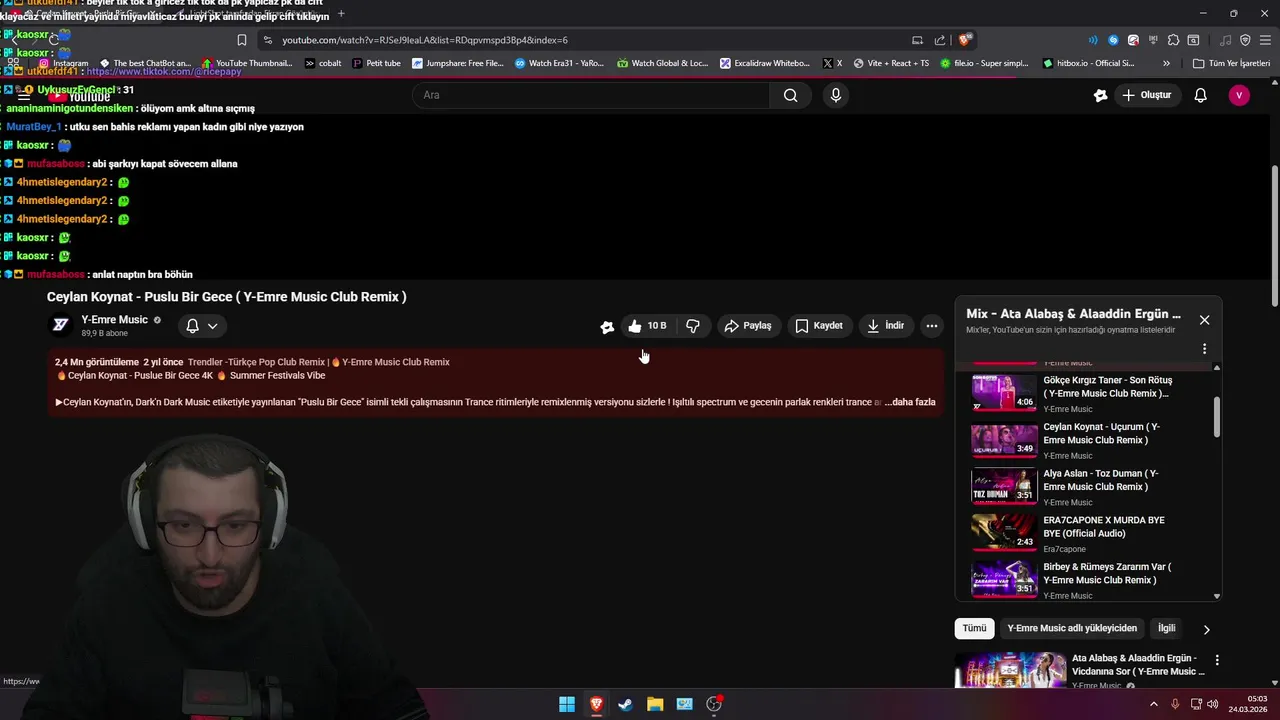Bookmark this page icon in address bar

point(242,40)
